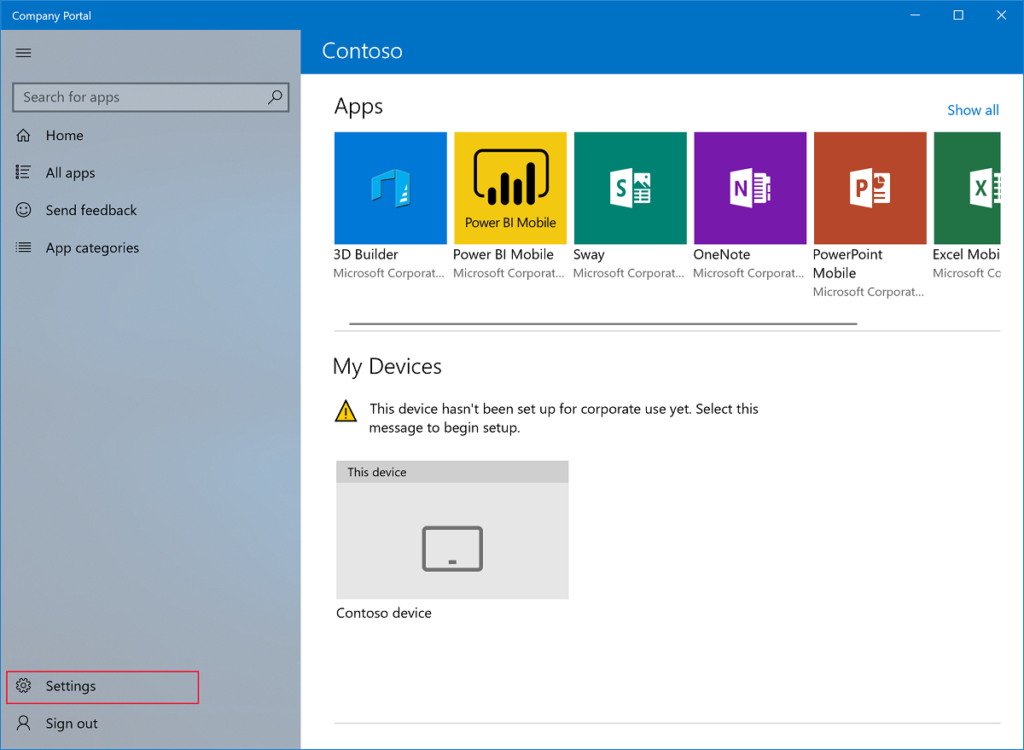
Task: Click the Contoso device label
Action: point(384,613)
